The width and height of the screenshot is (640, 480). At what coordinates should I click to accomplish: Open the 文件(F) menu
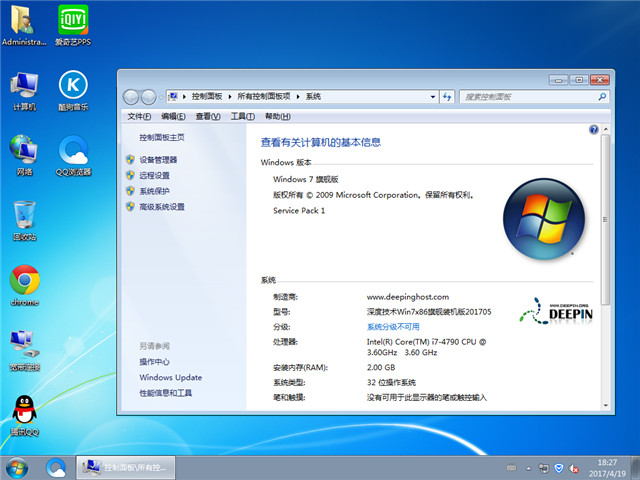pos(139,117)
